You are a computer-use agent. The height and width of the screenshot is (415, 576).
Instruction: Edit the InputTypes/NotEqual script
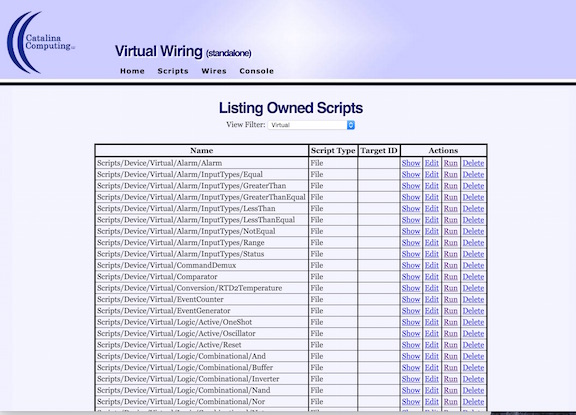pos(432,231)
